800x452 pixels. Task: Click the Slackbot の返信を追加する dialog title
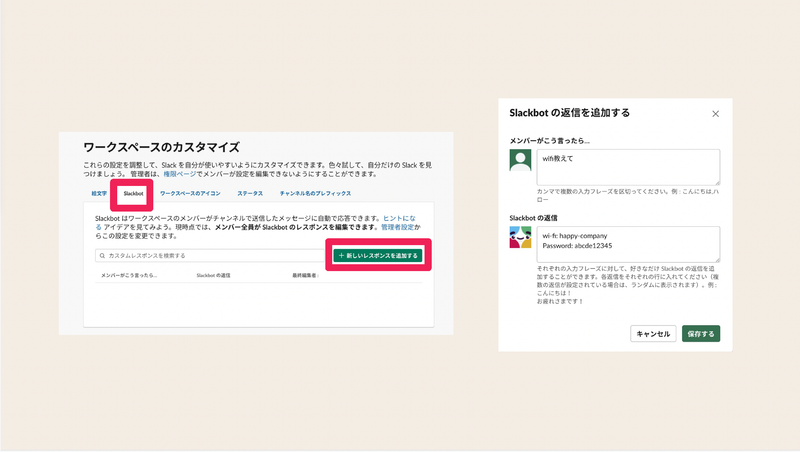tap(569, 113)
